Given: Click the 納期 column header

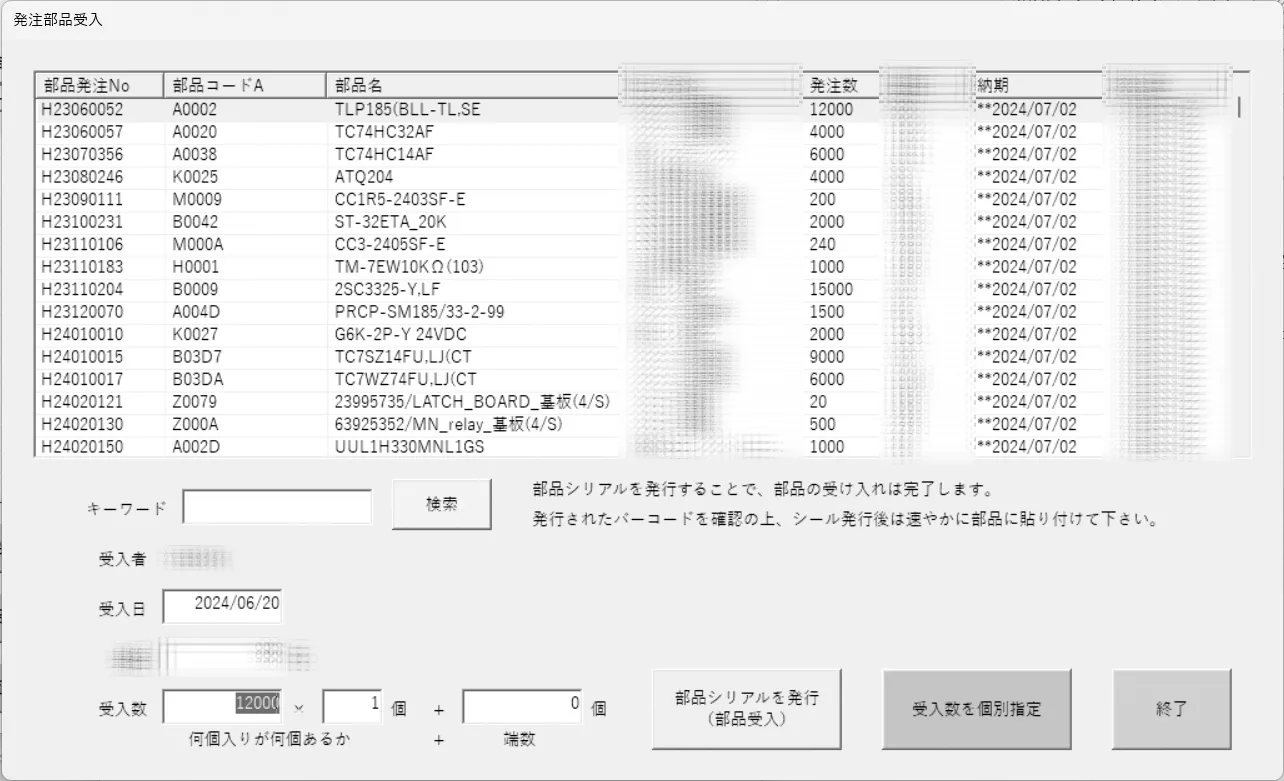Looking at the screenshot, I should [1035, 85].
